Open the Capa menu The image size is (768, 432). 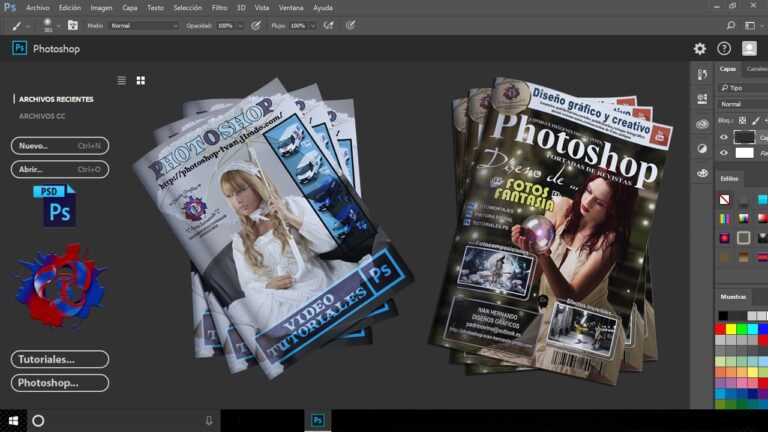pyautogui.click(x=130, y=8)
